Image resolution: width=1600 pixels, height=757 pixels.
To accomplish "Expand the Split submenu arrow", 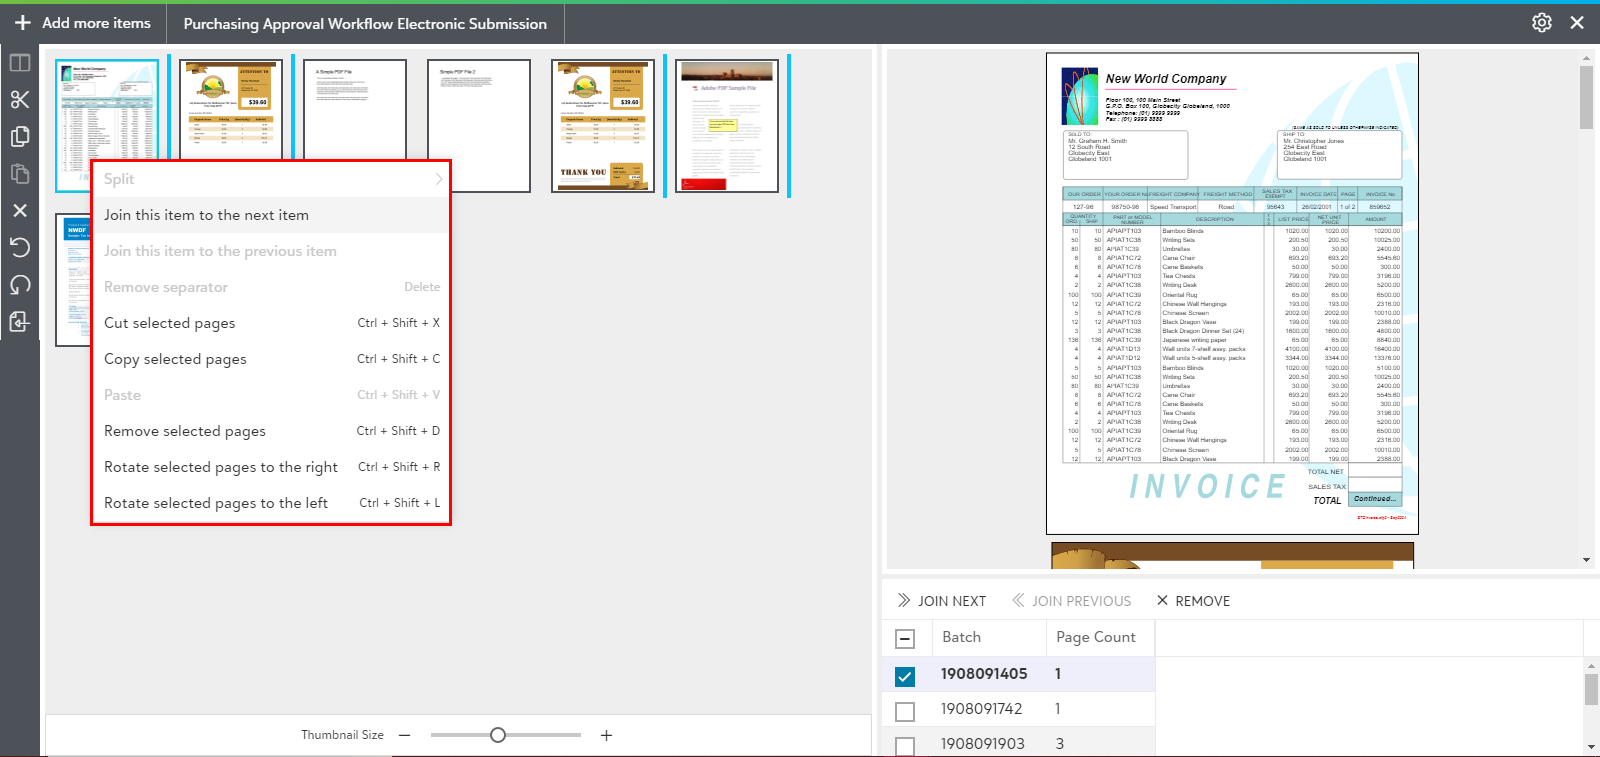I will tap(438, 179).
